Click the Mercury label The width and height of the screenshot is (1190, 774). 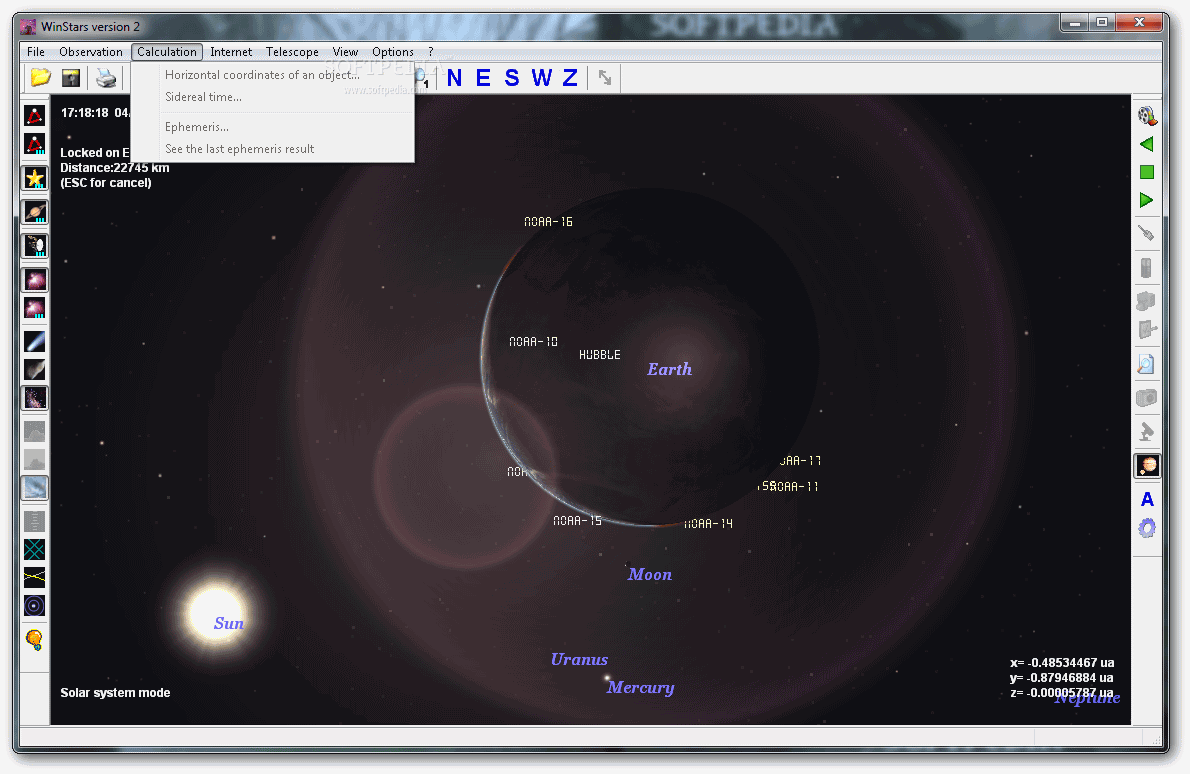[641, 687]
